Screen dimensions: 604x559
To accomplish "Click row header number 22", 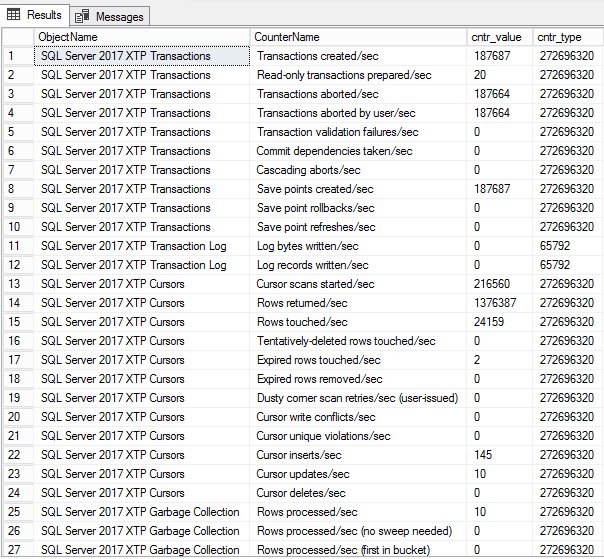I will [16, 455].
